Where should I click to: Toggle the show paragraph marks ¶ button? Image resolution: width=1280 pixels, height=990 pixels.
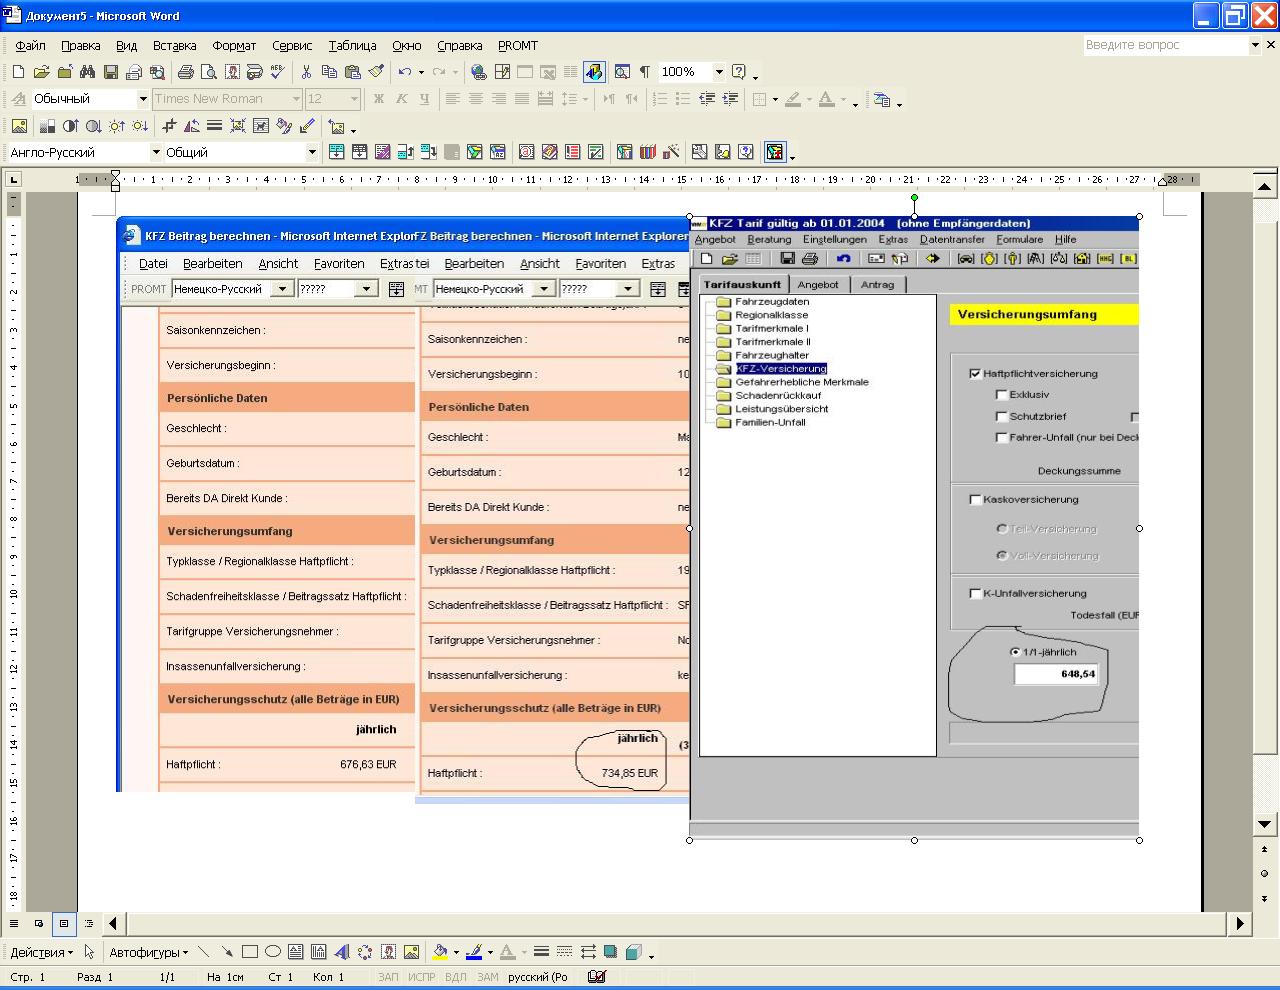pos(645,72)
